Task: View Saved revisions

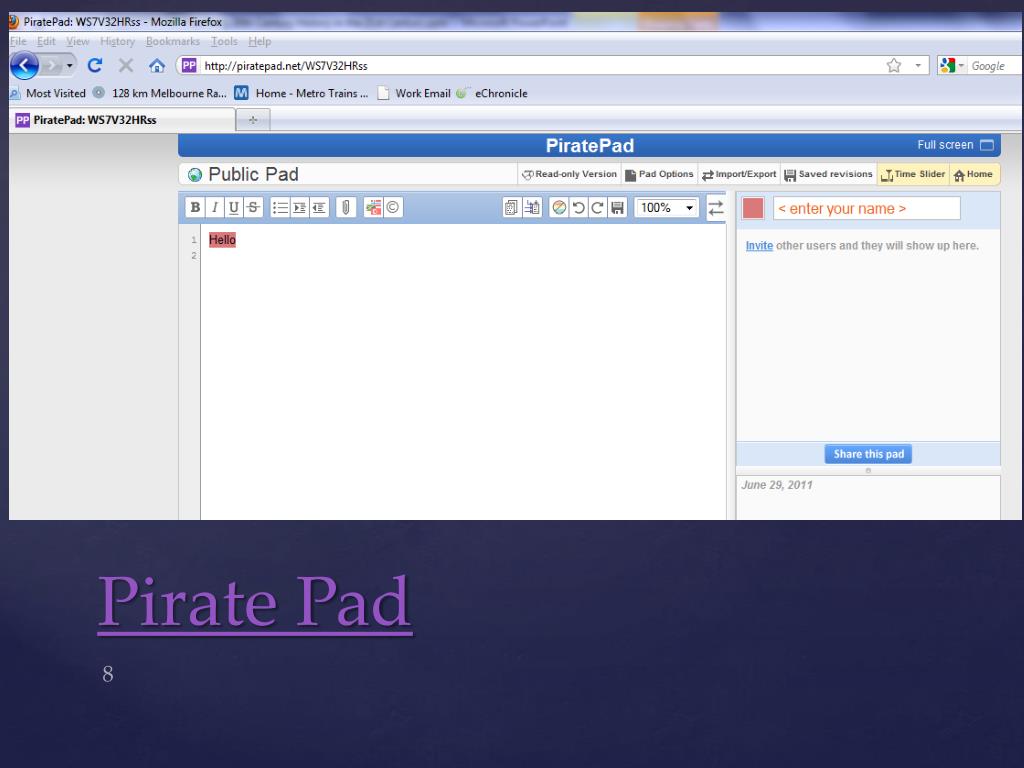Action: pyautogui.click(x=828, y=174)
